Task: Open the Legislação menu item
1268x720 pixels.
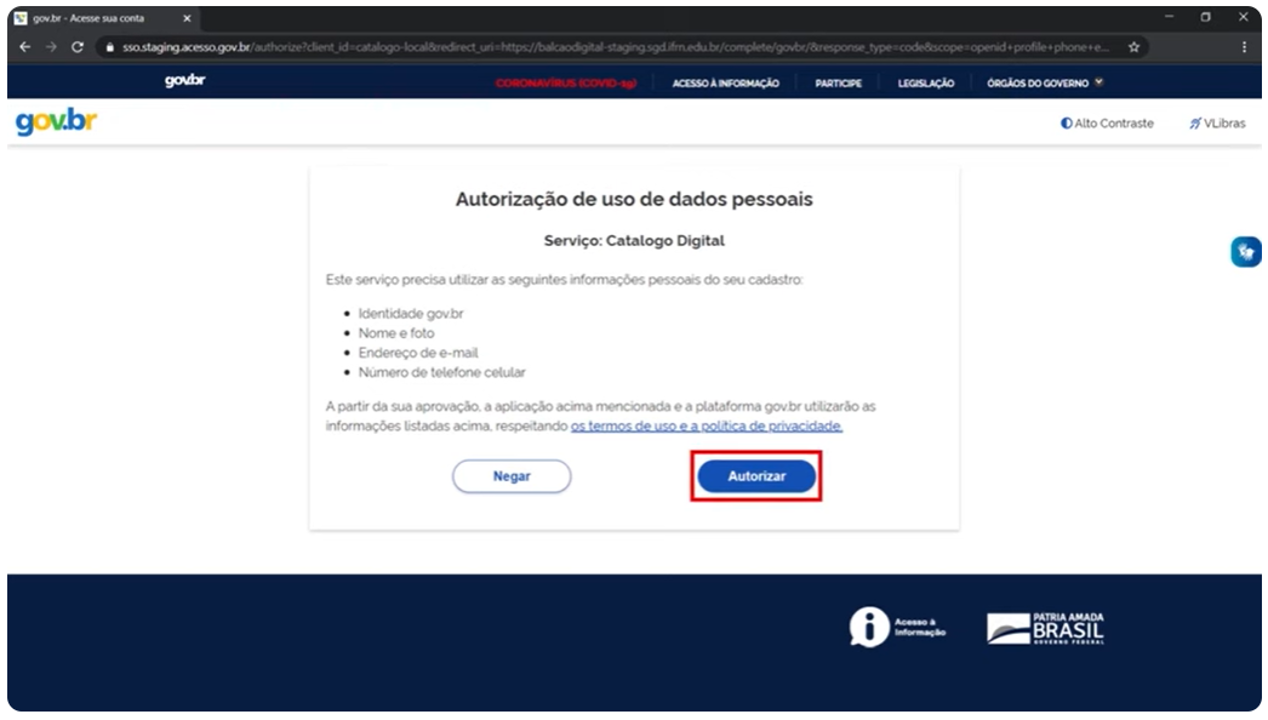Action: click(925, 83)
